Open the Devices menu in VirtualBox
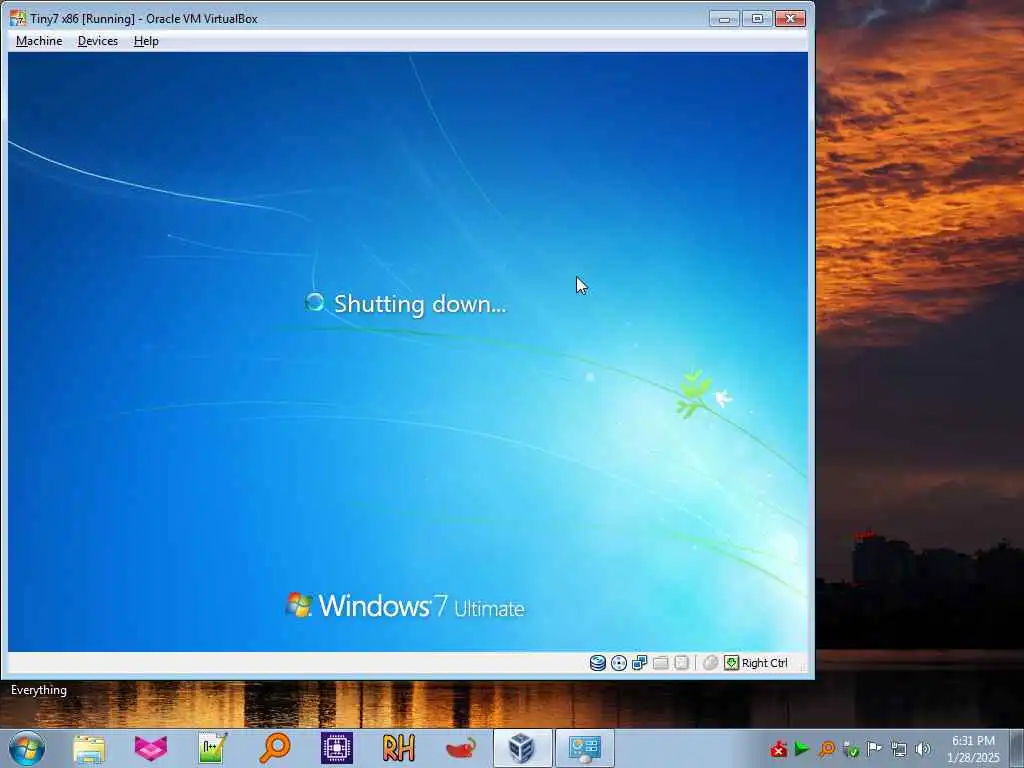1024x768 pixels. [x=98, y=41]
